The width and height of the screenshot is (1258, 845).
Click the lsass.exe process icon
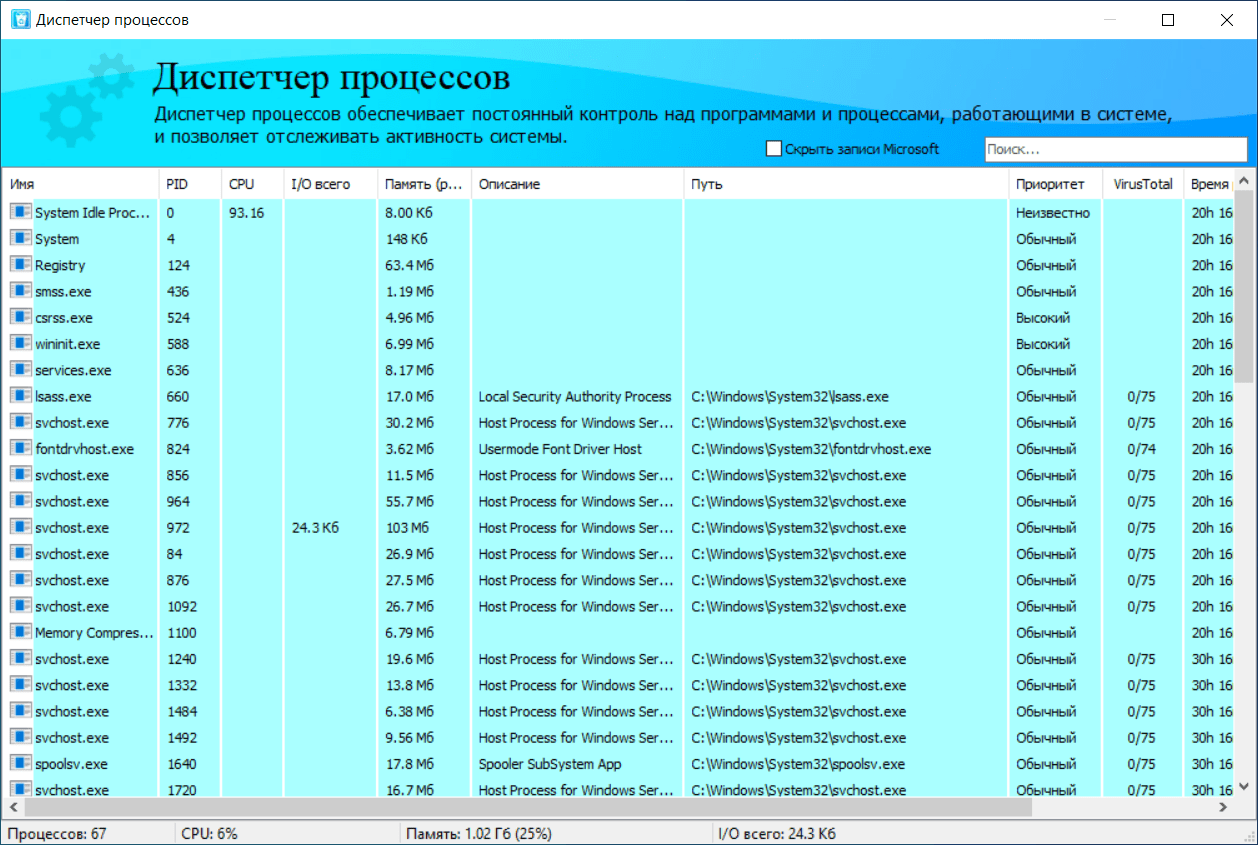pyautogui.click(x=21, y=396)
